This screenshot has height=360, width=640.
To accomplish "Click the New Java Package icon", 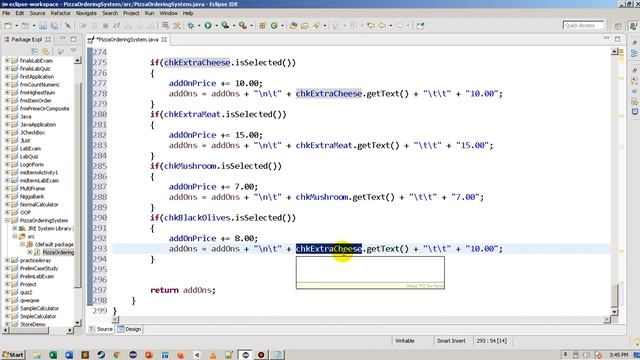I will pyautogui.click(x=262, y=26).
